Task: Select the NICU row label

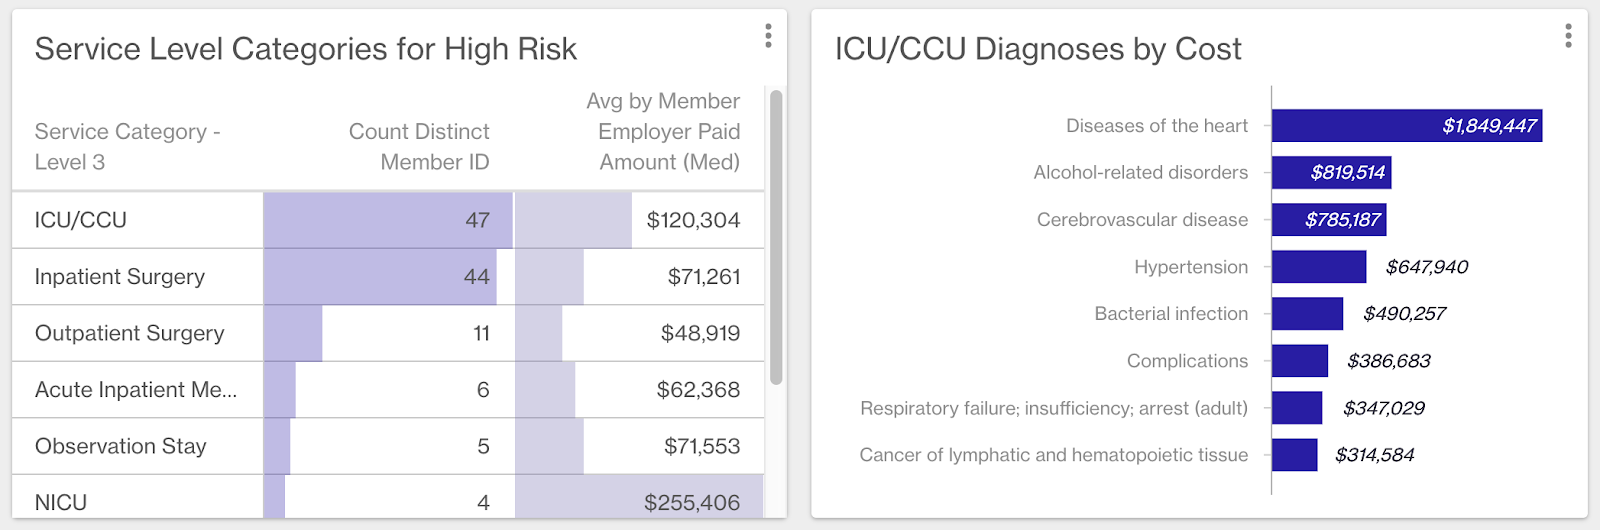Action: [x=61, y=502]
